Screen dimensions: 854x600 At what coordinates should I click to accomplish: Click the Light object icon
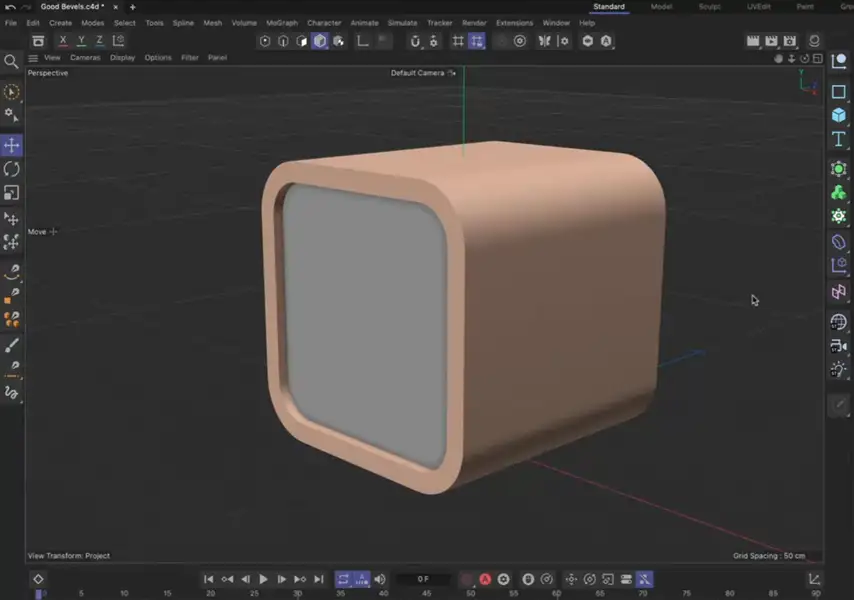pos(839,370)
